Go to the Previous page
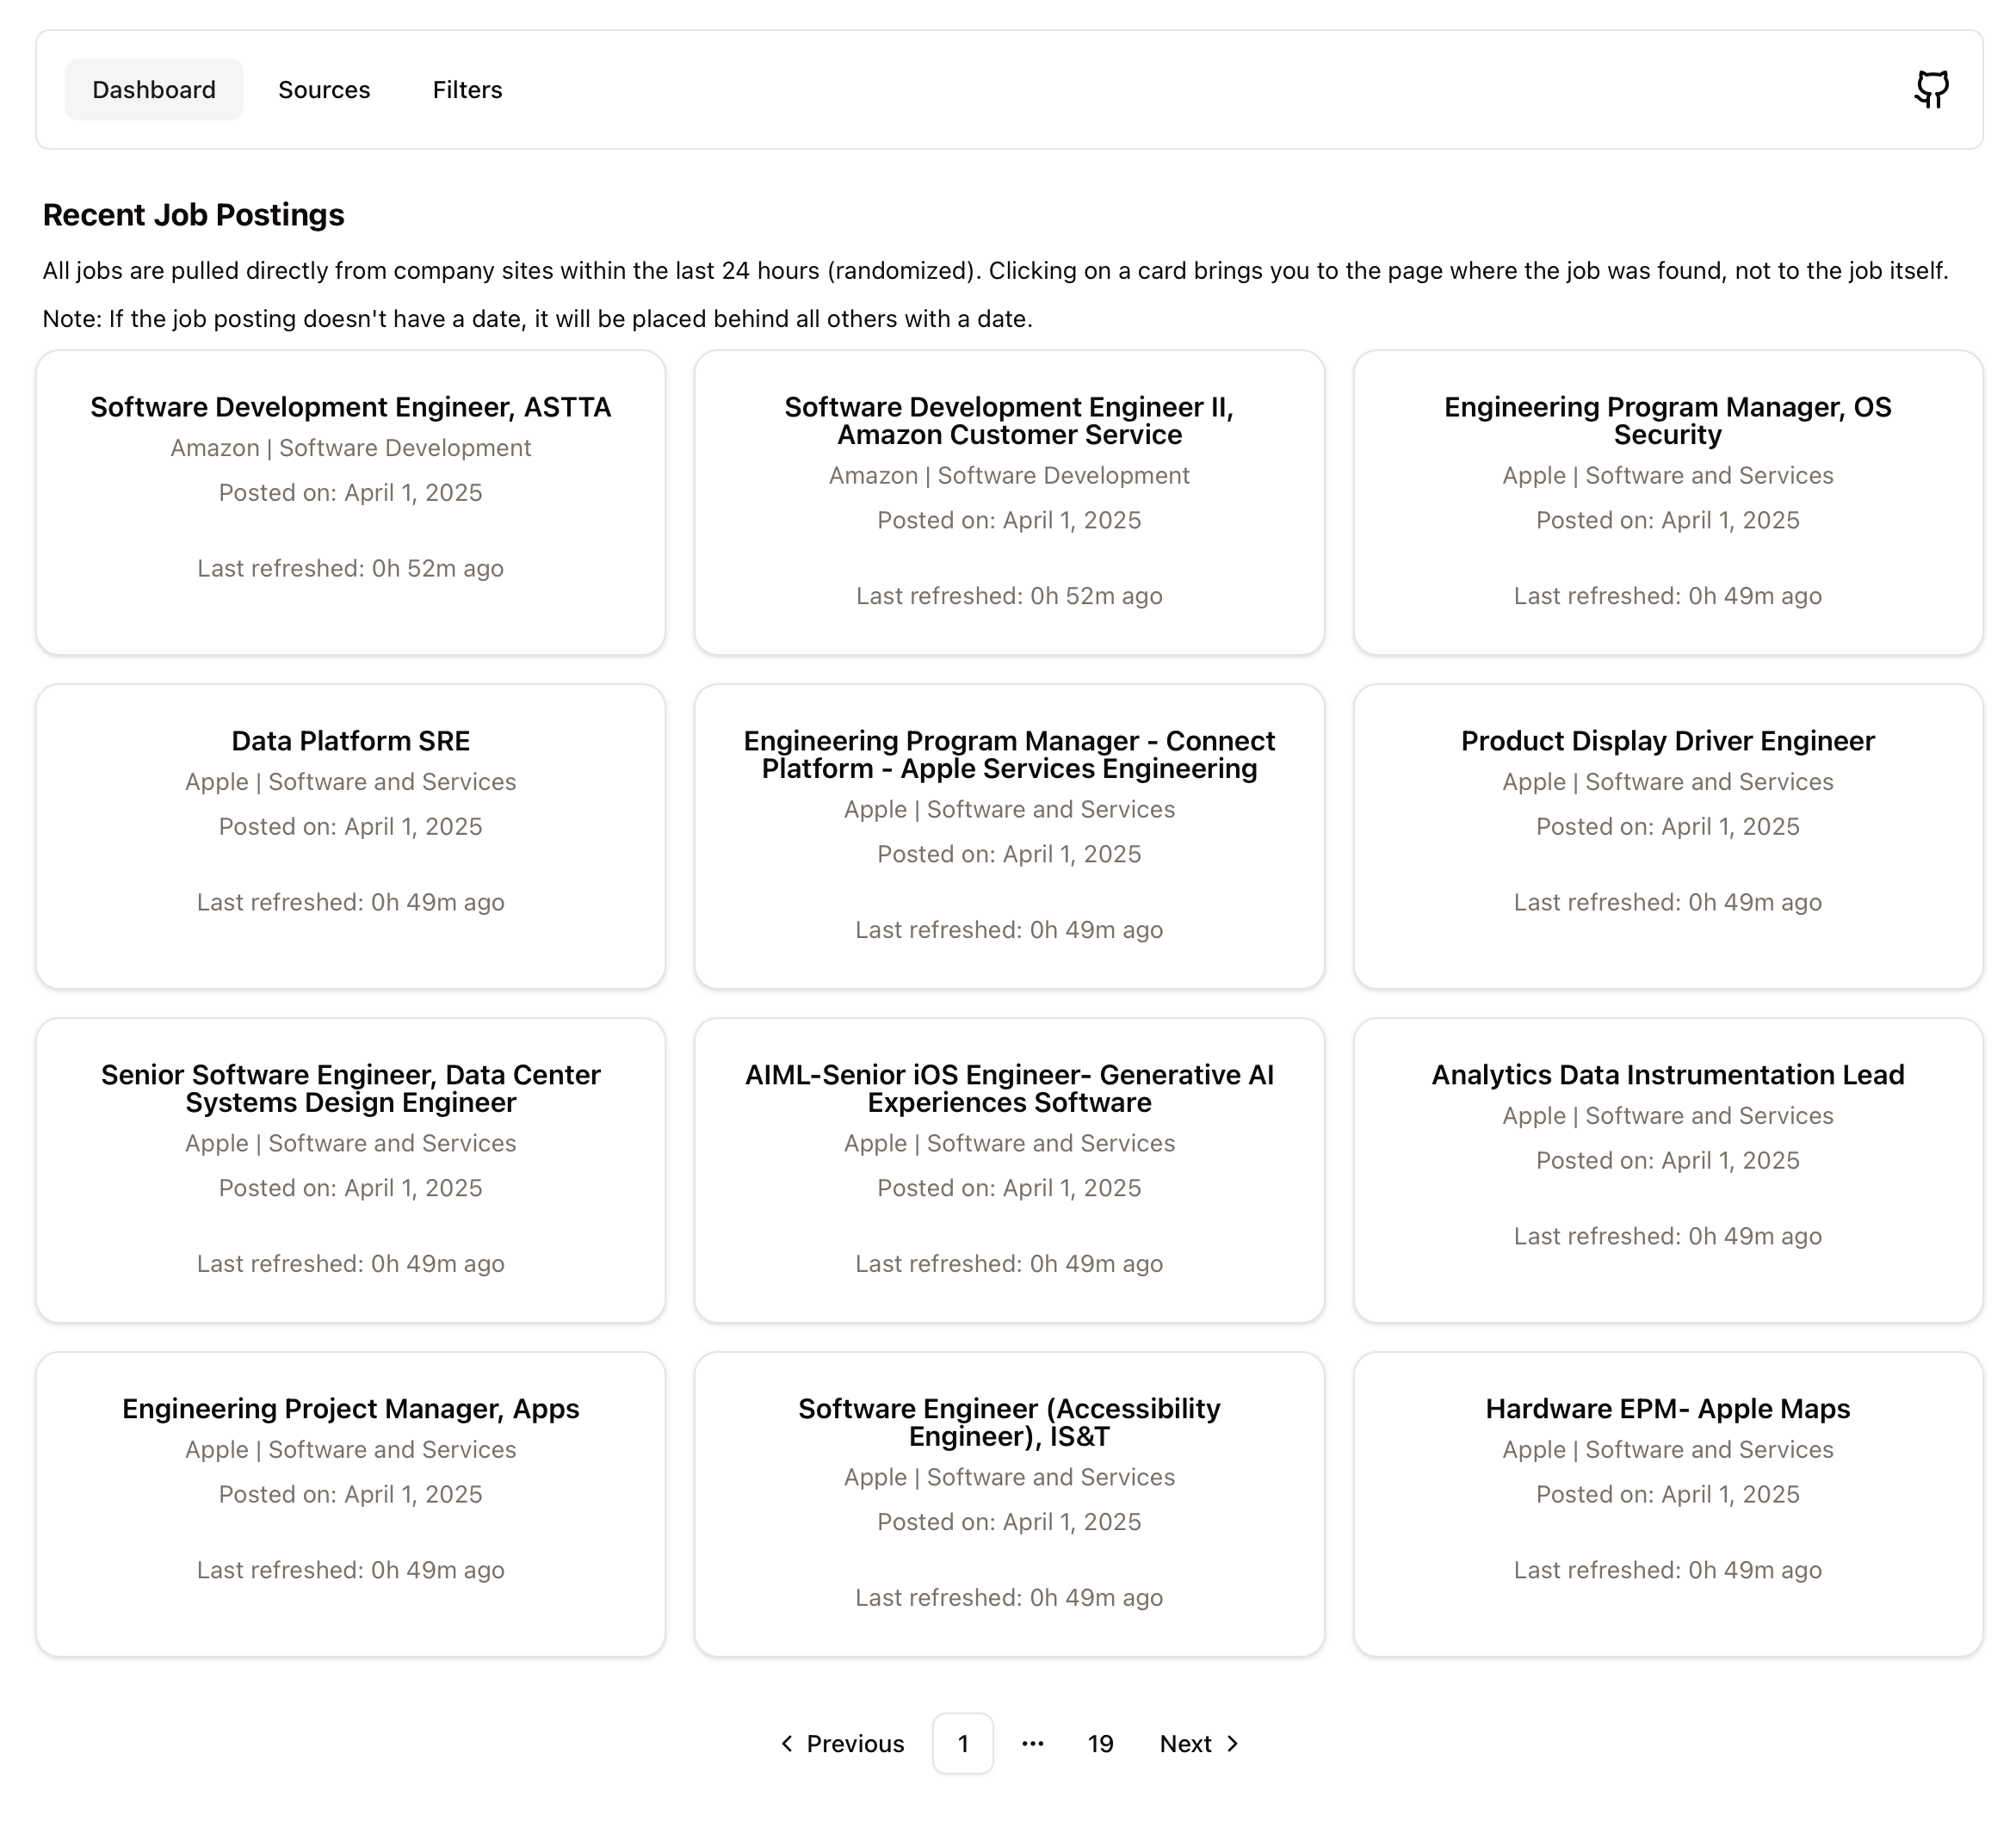Viewport: 2016px width, 1821px height. tap(842, 1743)
